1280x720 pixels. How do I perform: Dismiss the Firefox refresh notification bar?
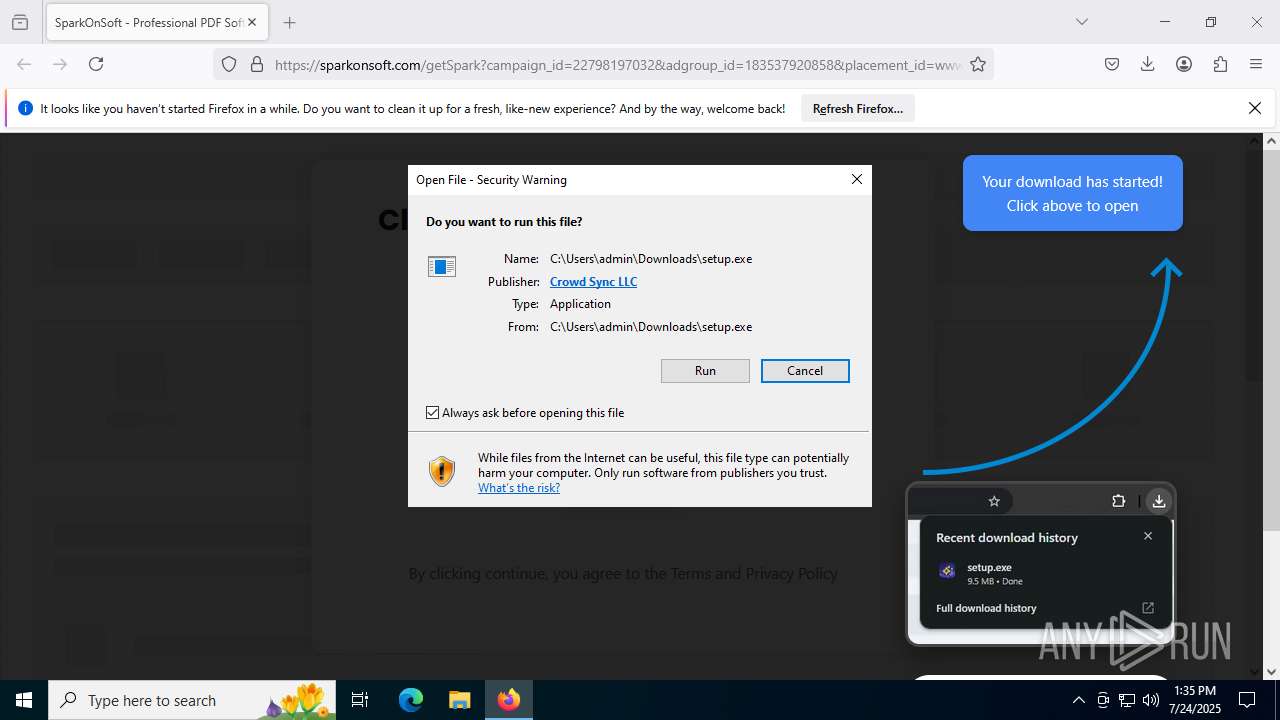pyautogui.click(x=1255, y=108)
